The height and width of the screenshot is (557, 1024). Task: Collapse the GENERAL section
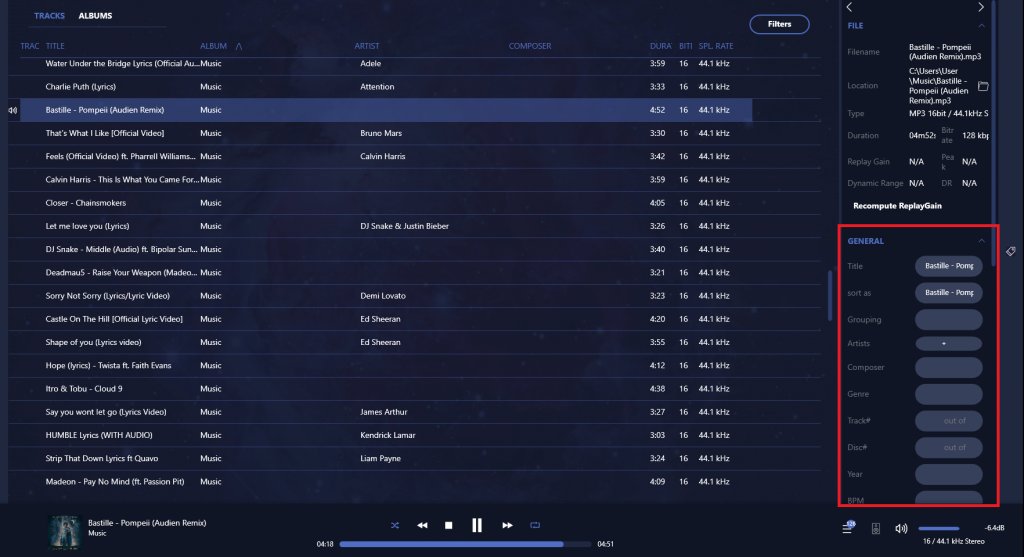click(x=981, y=241)
